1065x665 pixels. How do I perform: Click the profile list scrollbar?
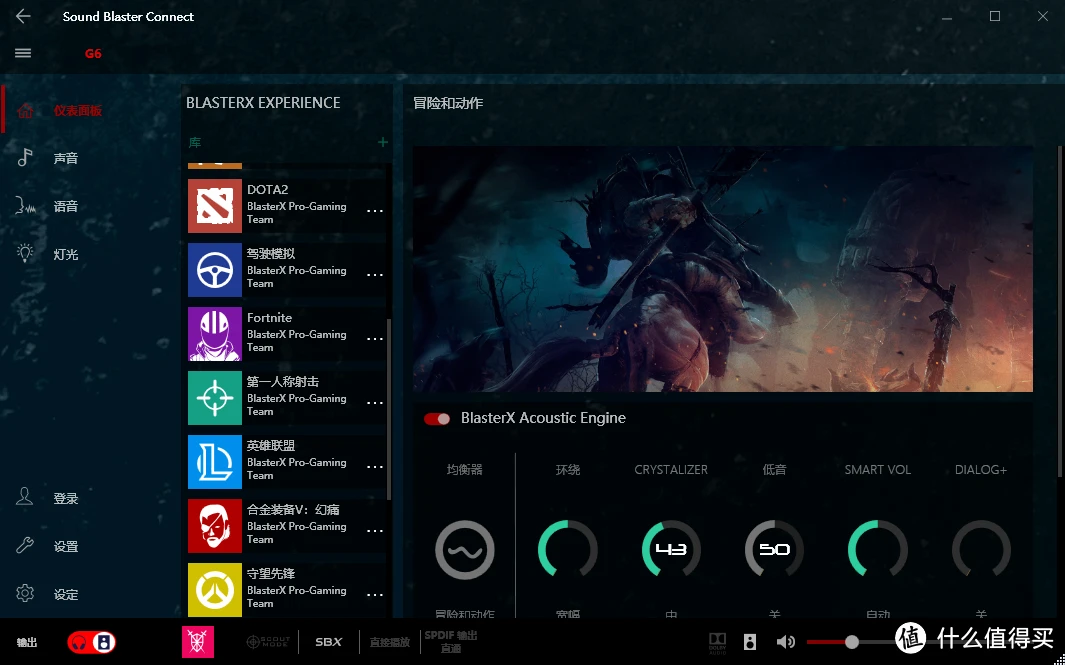tap(389, 410)
